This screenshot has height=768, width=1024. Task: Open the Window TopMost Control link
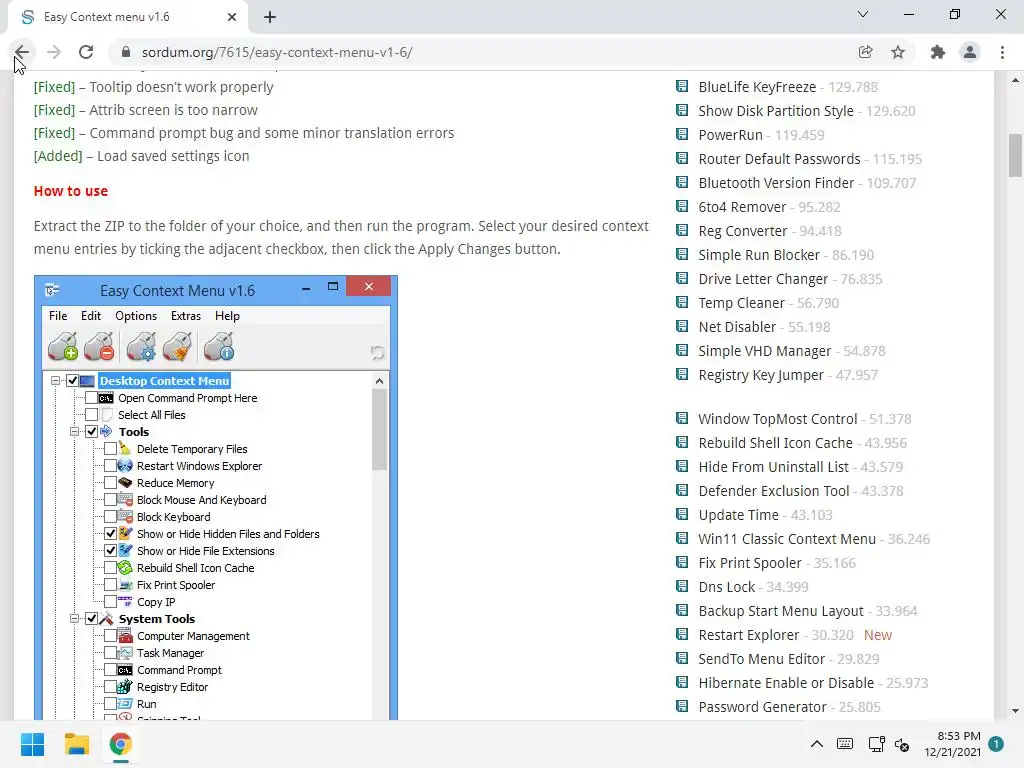777,419
